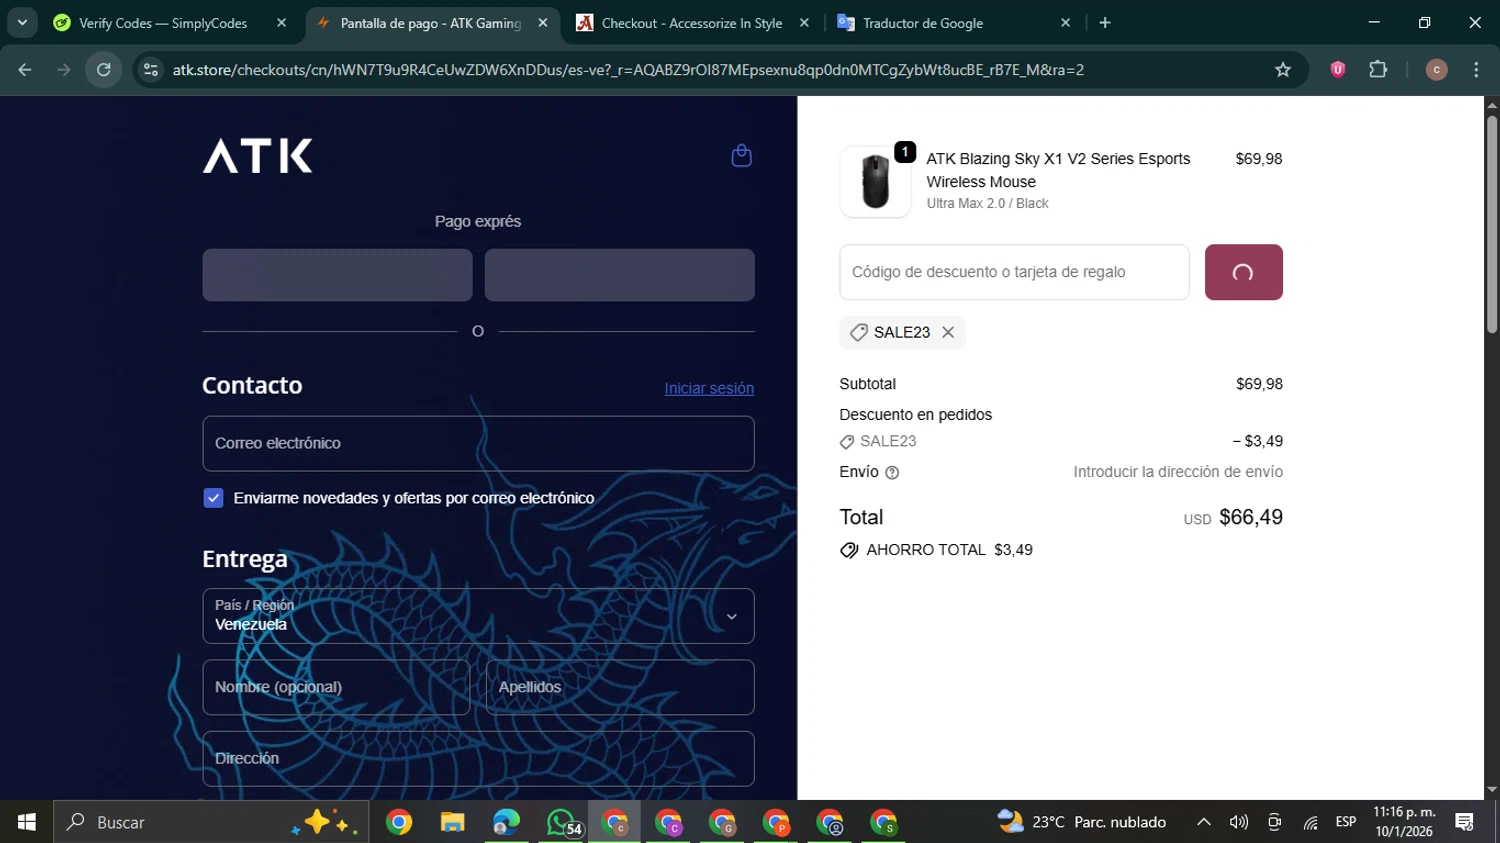Screen dimensions: 1500x843
Task: Focus the Correo electrónico field
Action: 478,443
